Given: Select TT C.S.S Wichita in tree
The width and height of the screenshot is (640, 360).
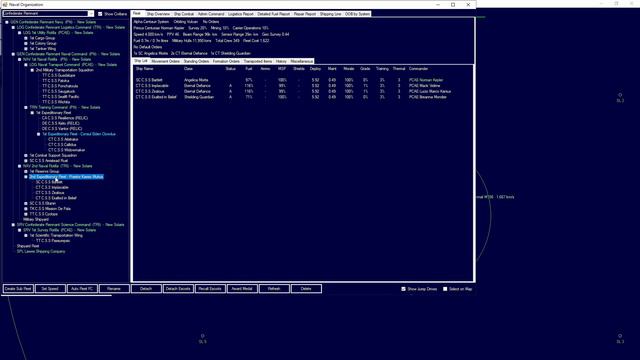Looking at the screenshot, I should 56,102.
